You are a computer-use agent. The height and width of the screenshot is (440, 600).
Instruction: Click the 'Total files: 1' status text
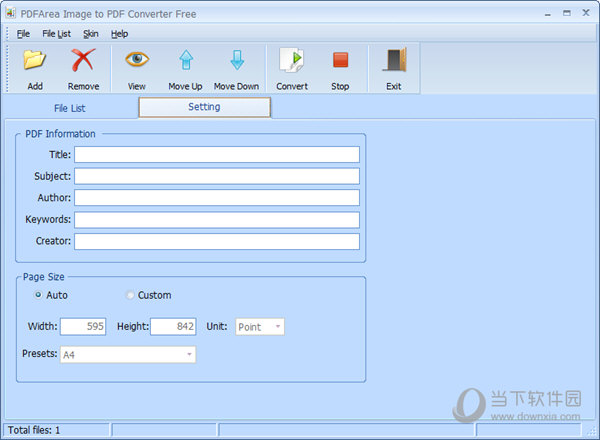tap(34, 430)
